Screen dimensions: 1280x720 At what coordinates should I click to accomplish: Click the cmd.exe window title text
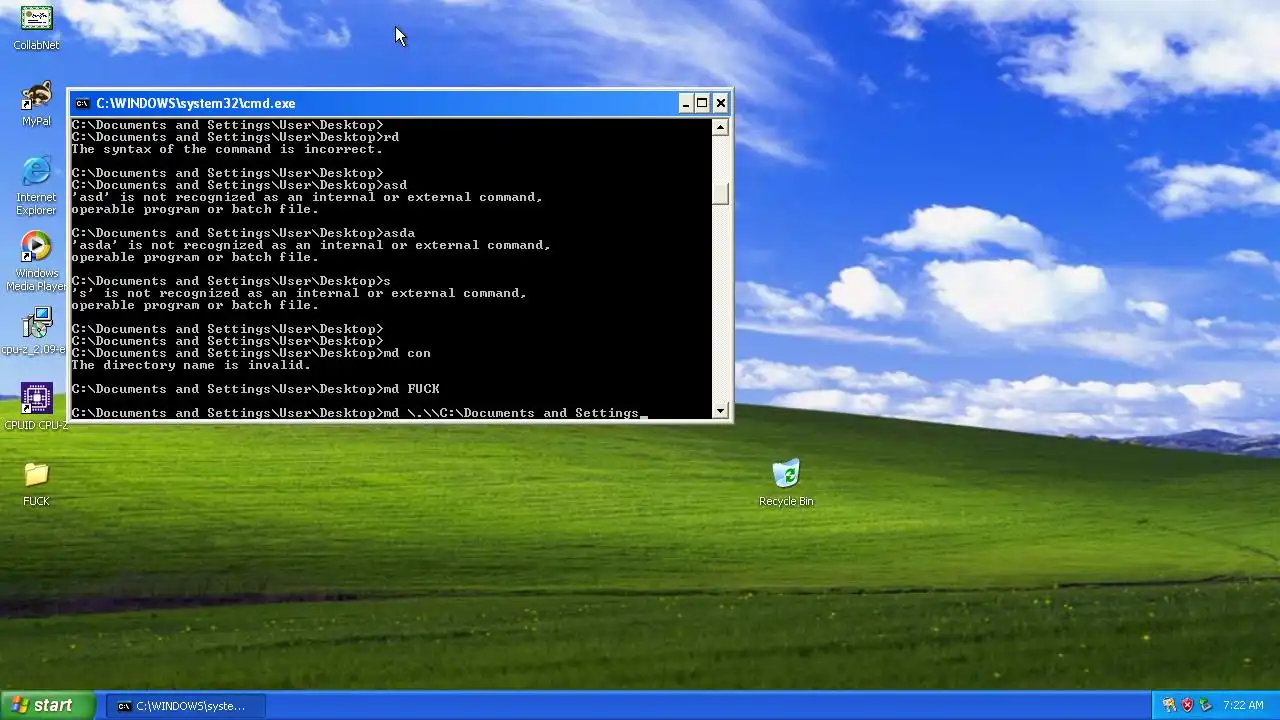click(196, 103)
